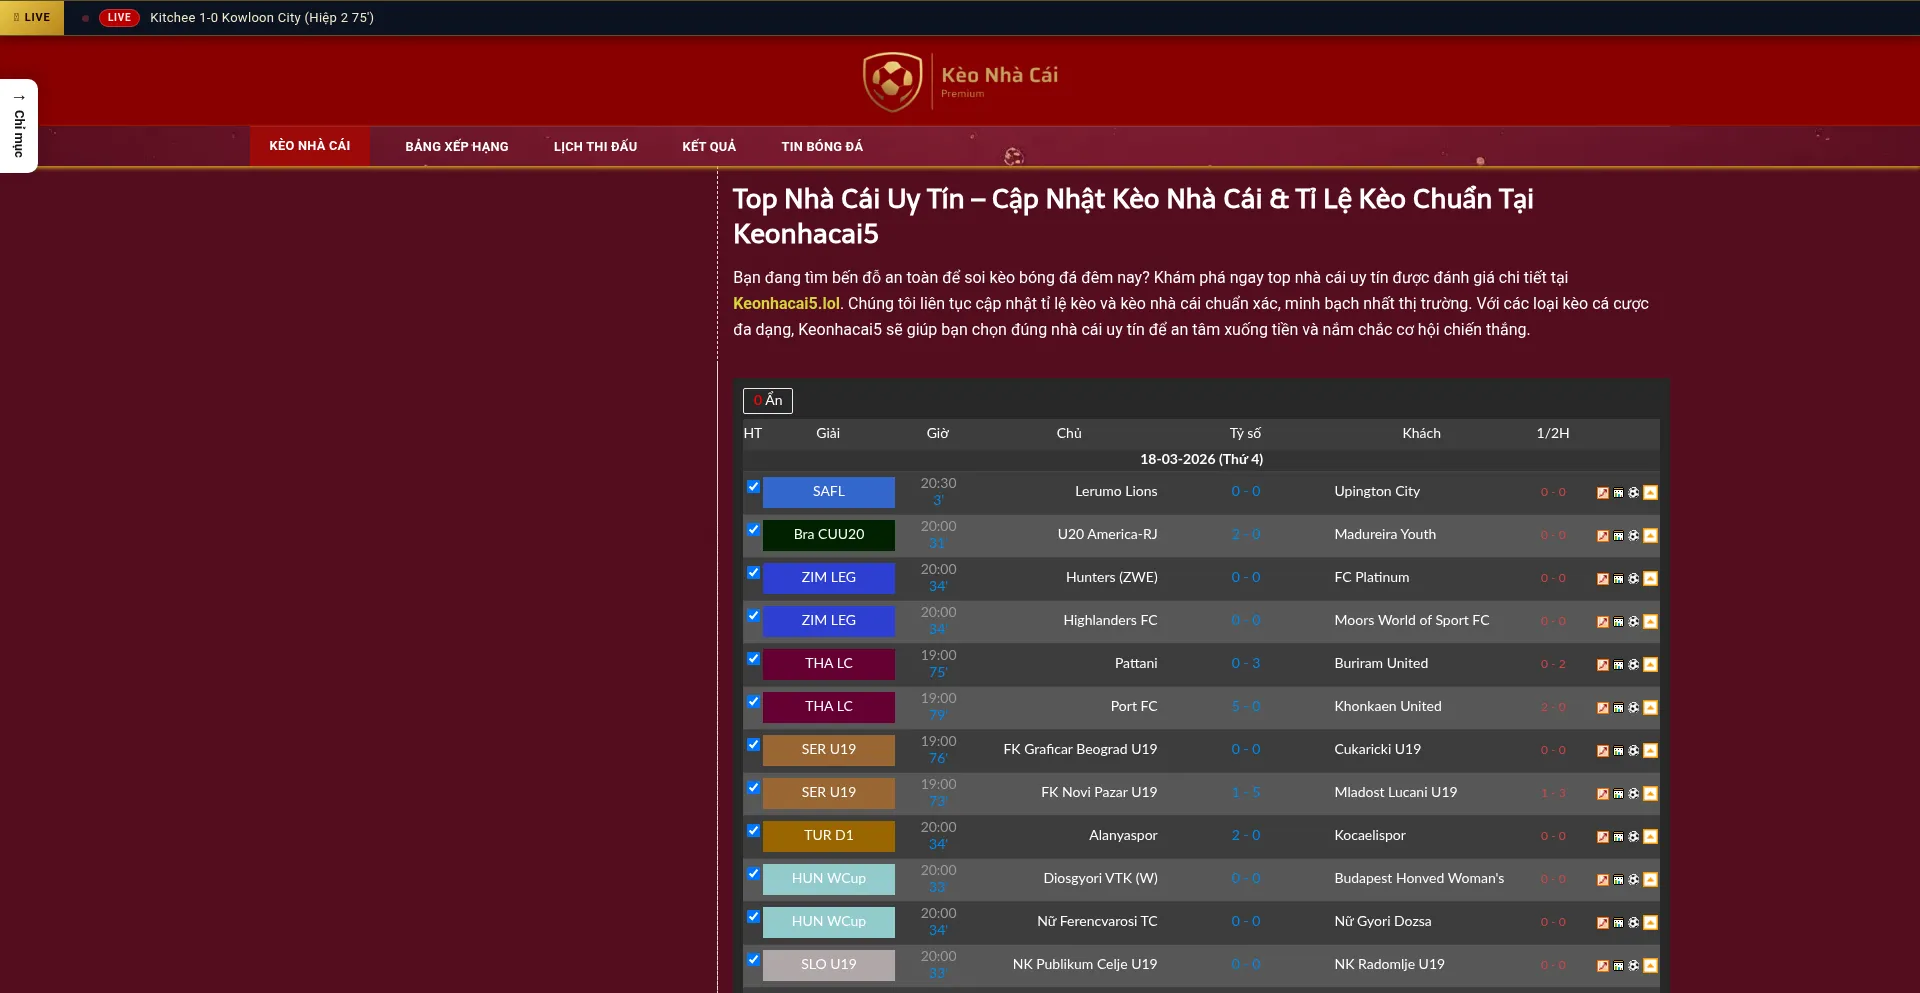Screen dimensions: 1920x993
Task: Click up-arrow button in Pattani row
Action: coord(1650,664)
